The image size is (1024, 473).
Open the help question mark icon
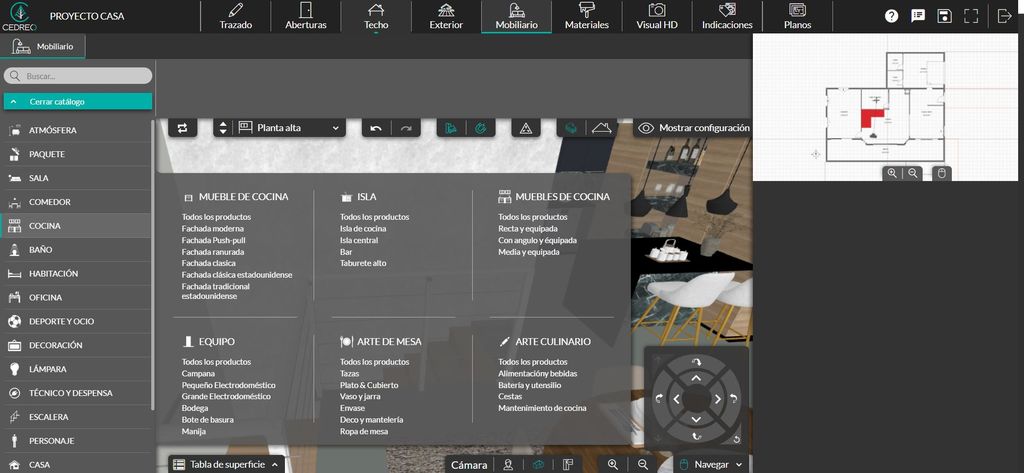tap(891, 16)
